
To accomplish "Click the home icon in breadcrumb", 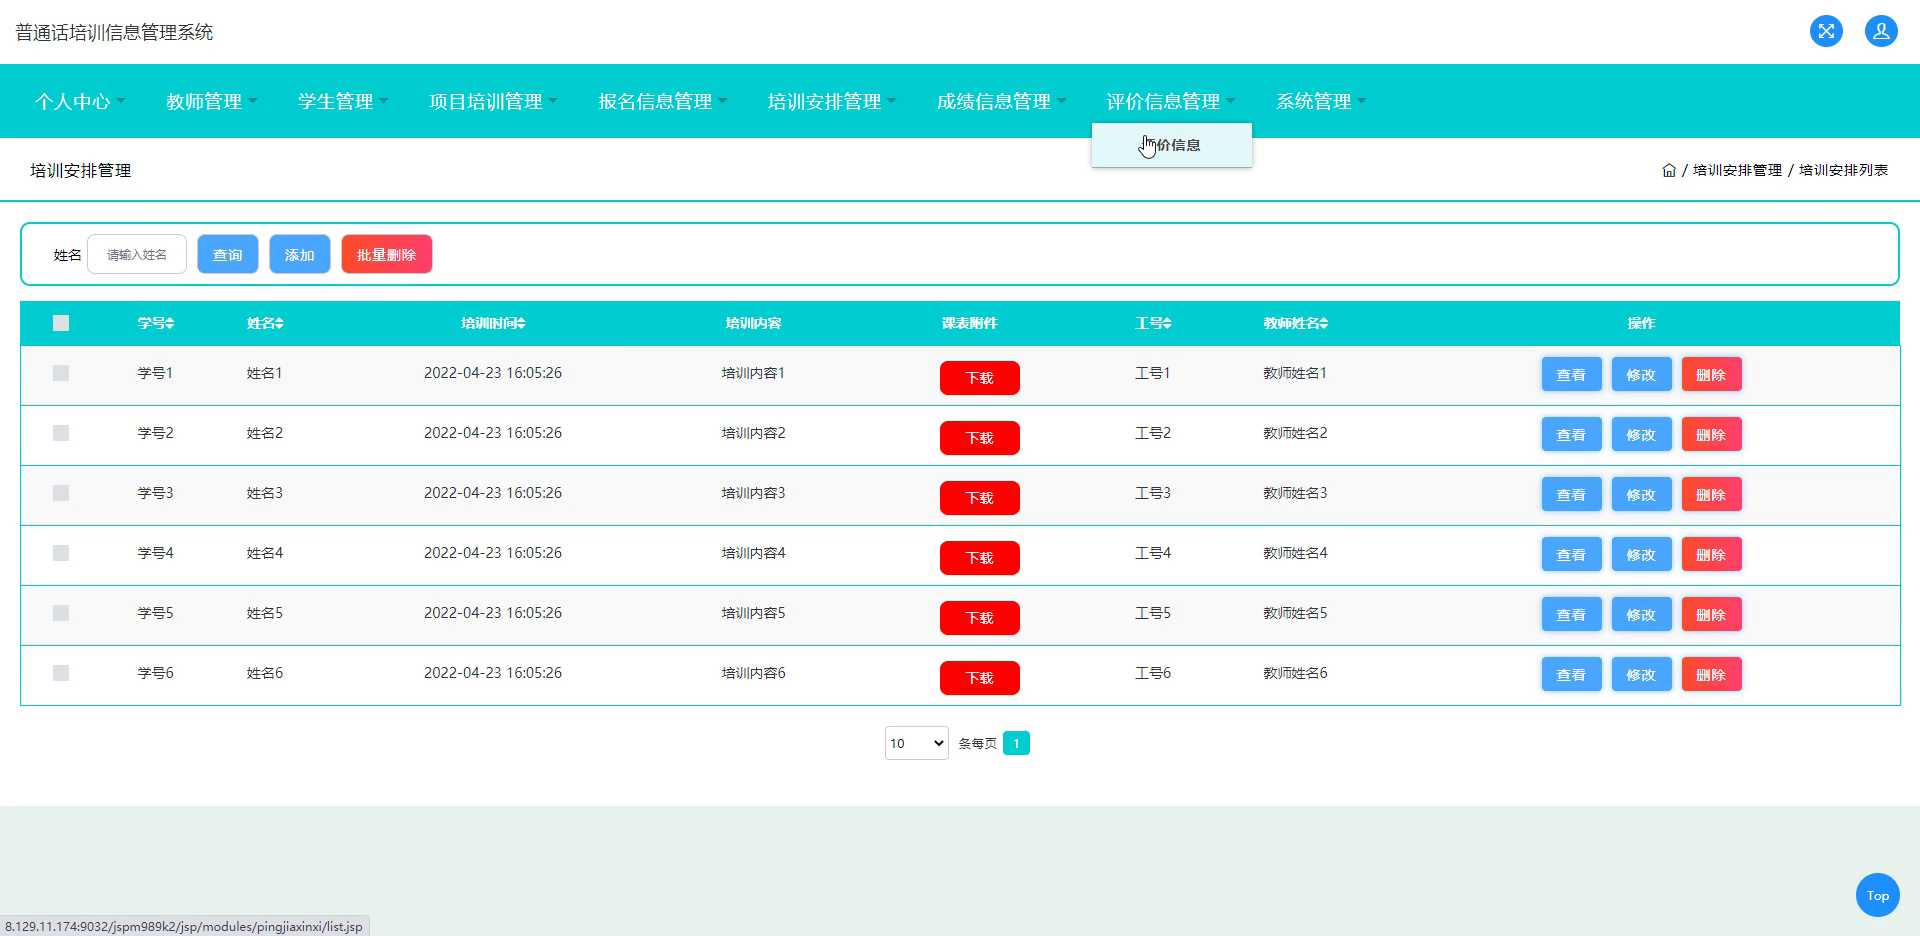I will [1669, 170].
